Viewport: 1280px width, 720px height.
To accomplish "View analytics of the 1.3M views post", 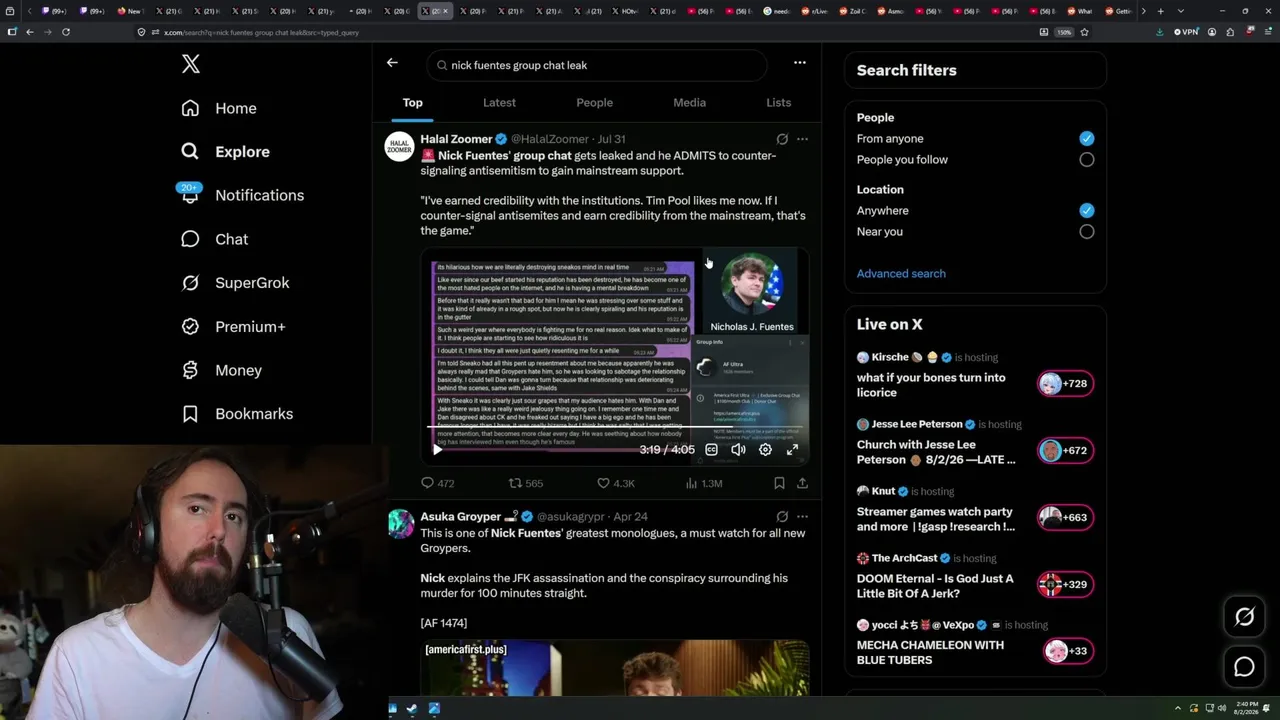I will (x=704, y=483).
